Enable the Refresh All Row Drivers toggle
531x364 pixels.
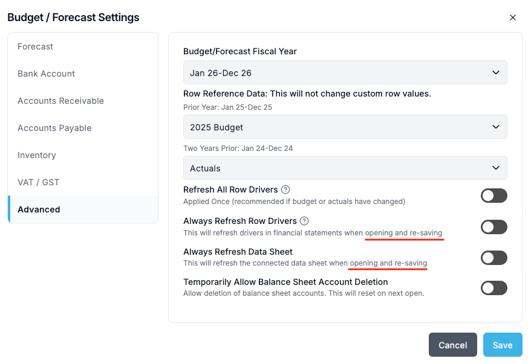pyautogui.click(x=494, y=196)
